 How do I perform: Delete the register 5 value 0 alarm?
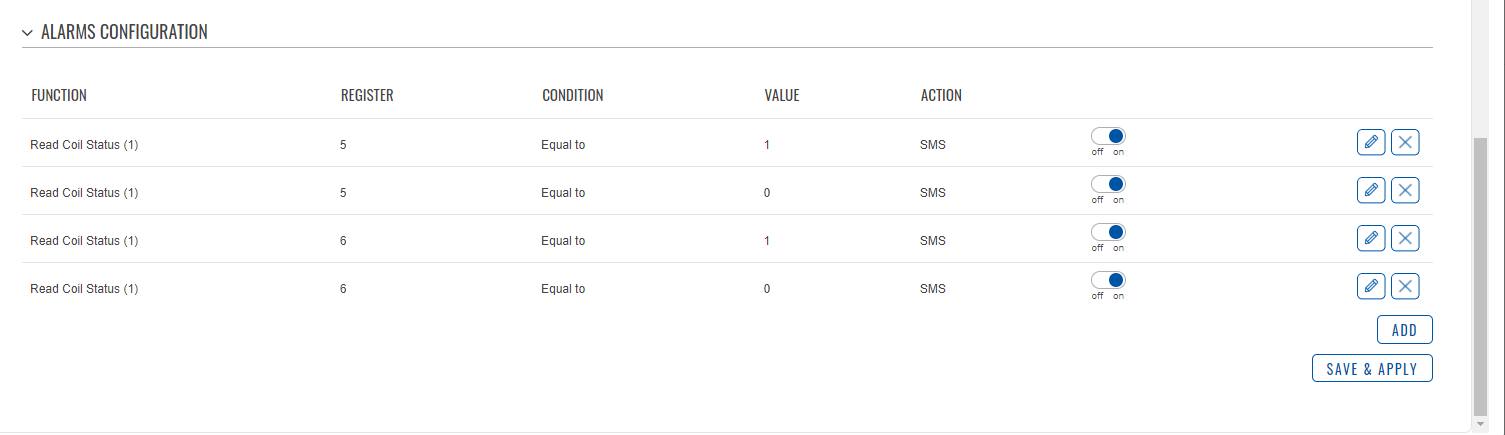point(1405,190)
